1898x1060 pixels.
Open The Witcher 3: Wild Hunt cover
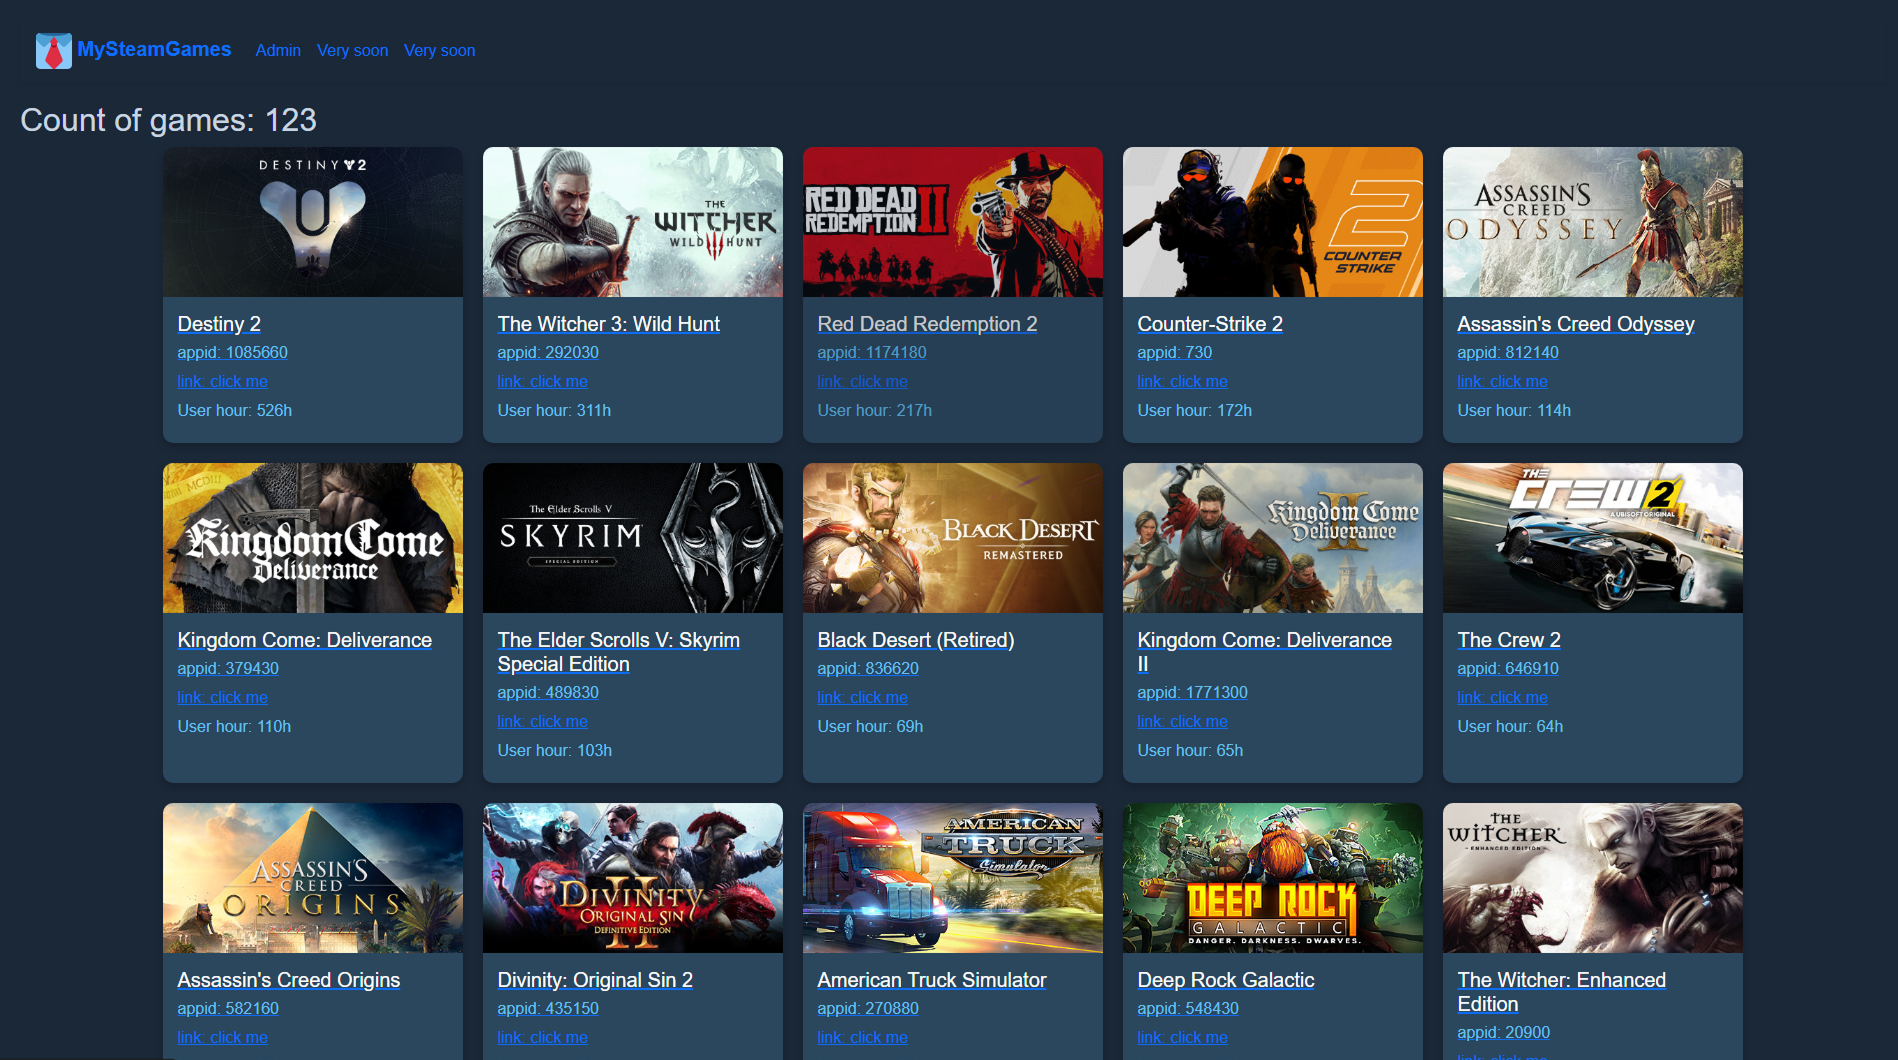(633, 222)
